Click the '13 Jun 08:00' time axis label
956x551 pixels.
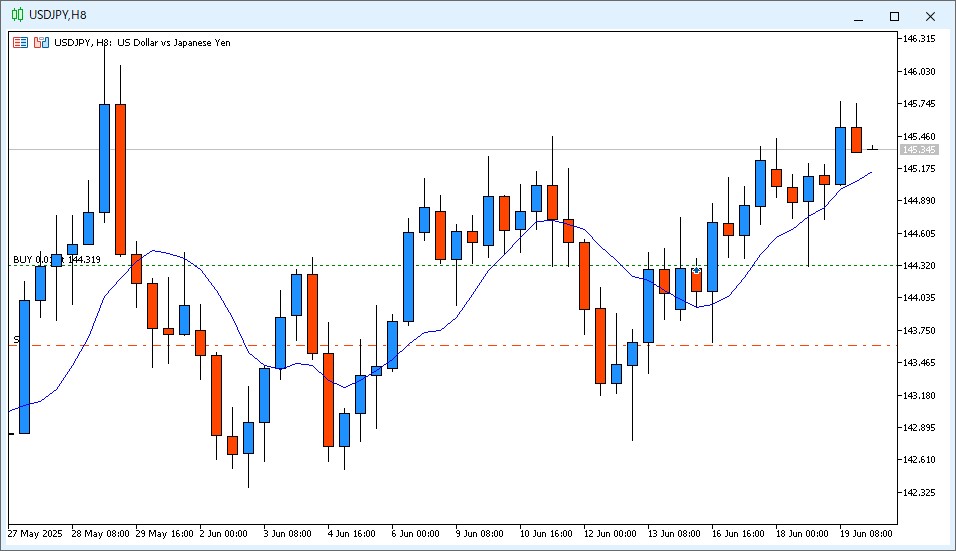pyautogui.click(x=674, y=534)
